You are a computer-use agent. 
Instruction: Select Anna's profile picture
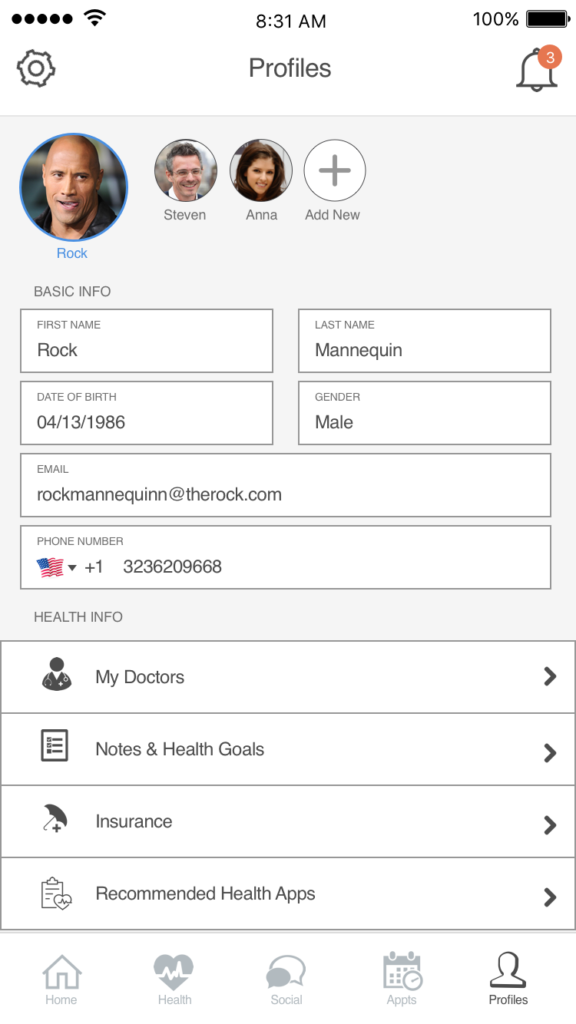(x=261, y=170)
